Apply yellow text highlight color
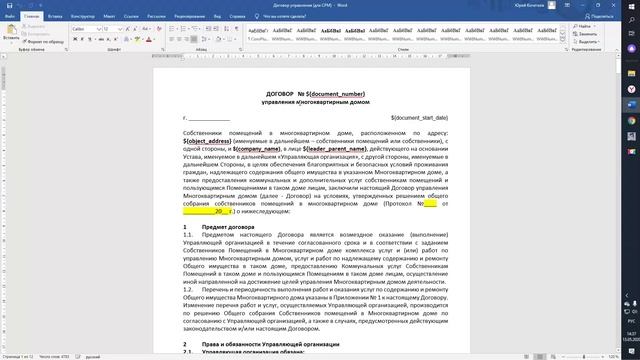 click(x=137, y=39)
